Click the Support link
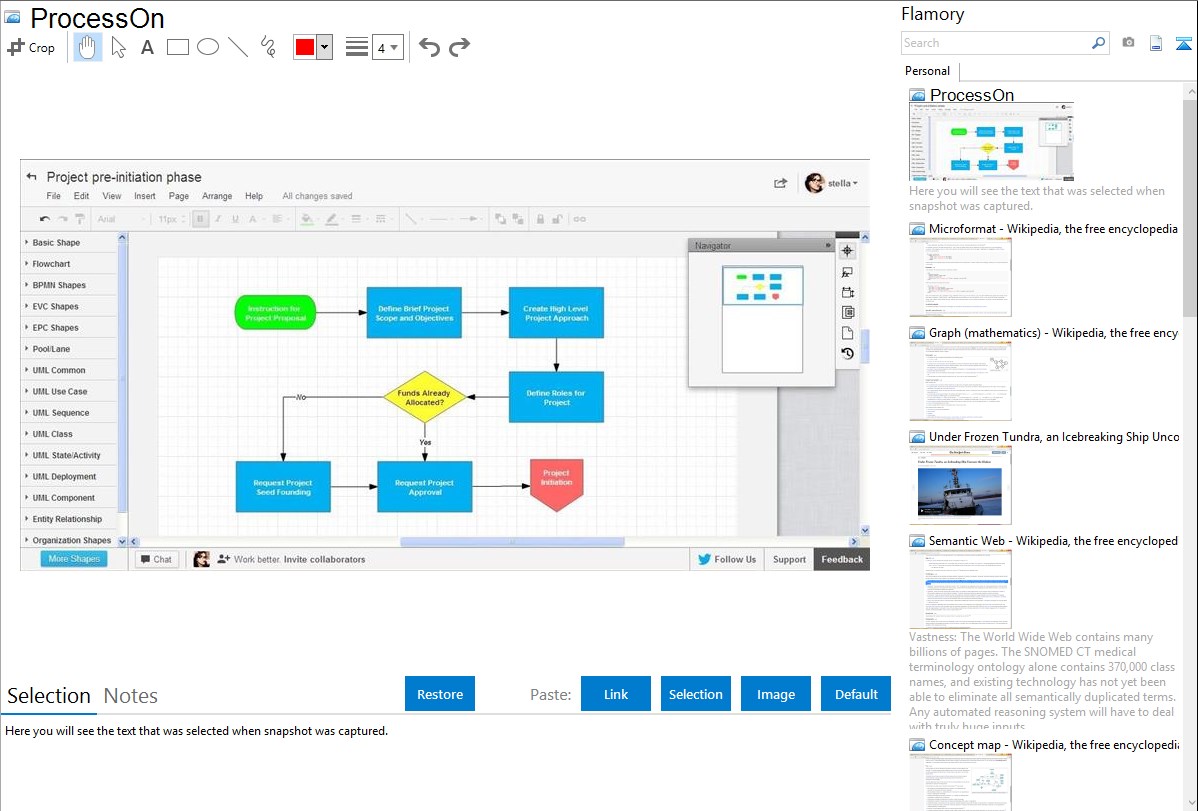Viewport: 1198px width, 811px height. (789, 560)
